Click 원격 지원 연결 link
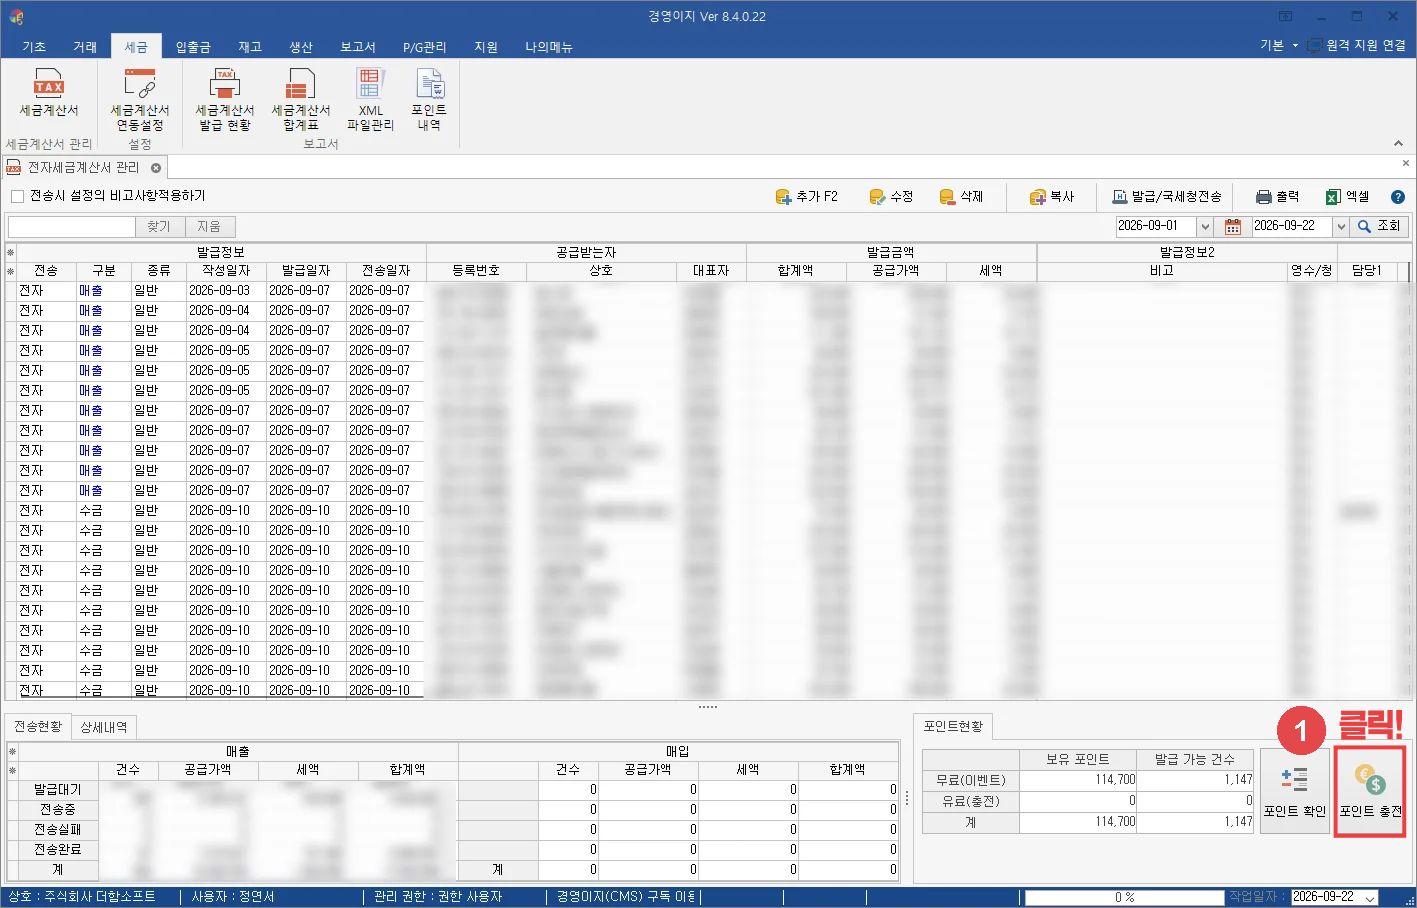The width and height of the screenshot is (1417, 908). pyautogui.click(x=1357, y=45)
